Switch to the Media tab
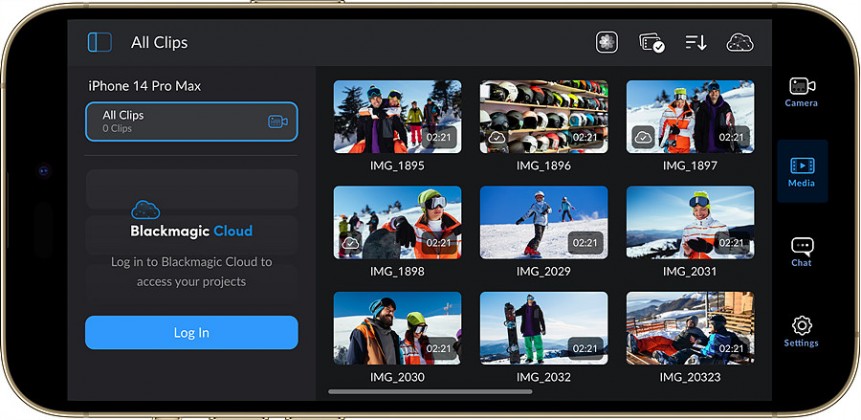Image resolution: width=861 pixels, height=420 pixels. click(x=802, y=171)
